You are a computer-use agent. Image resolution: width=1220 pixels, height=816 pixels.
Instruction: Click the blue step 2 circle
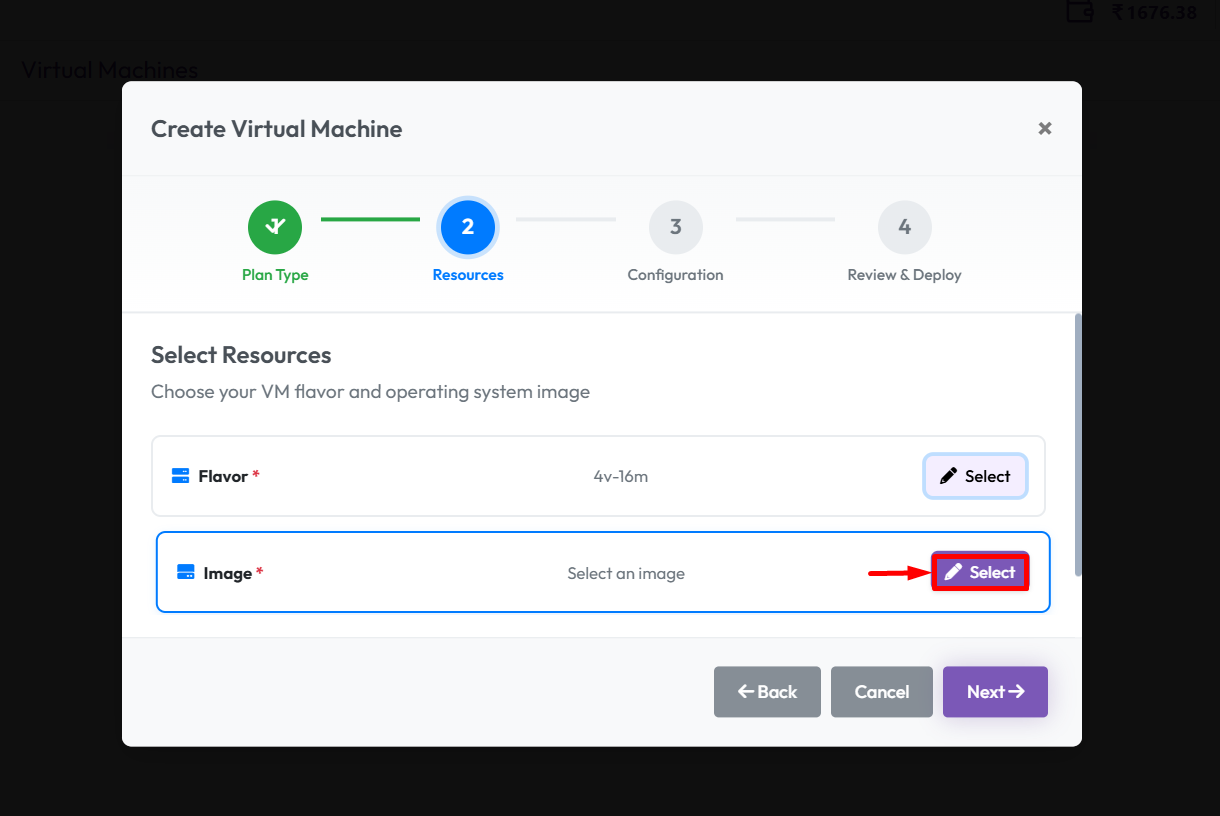point(468,227)
